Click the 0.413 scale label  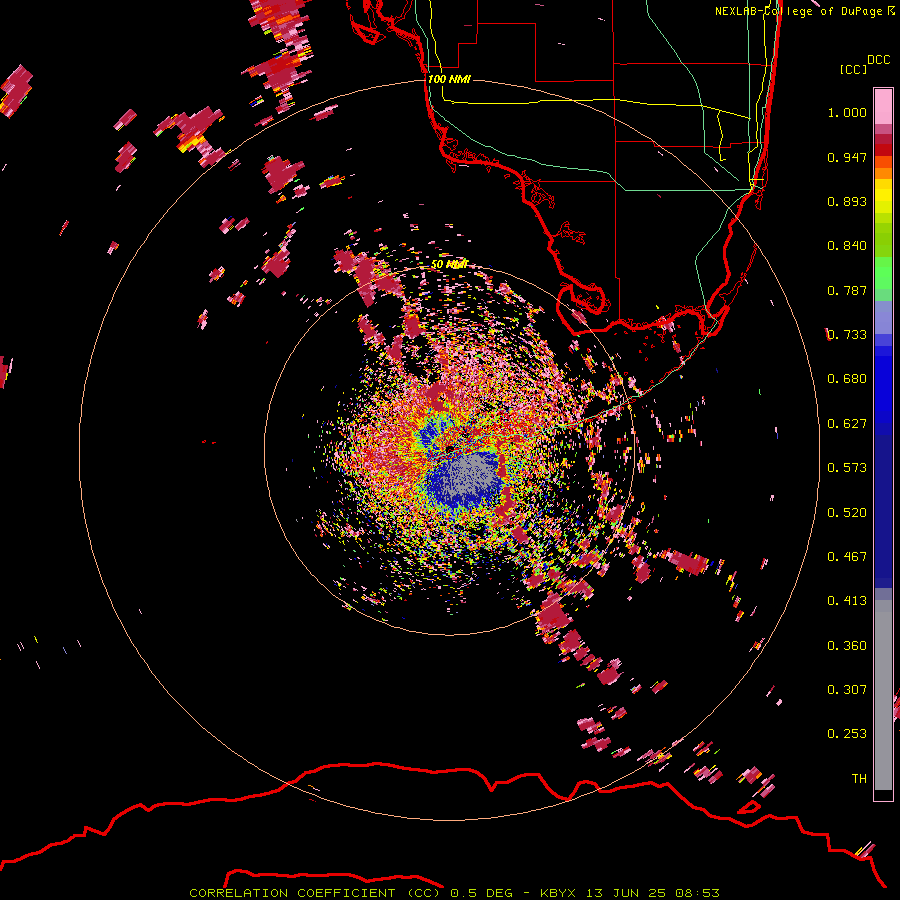[x=847, y=601]
